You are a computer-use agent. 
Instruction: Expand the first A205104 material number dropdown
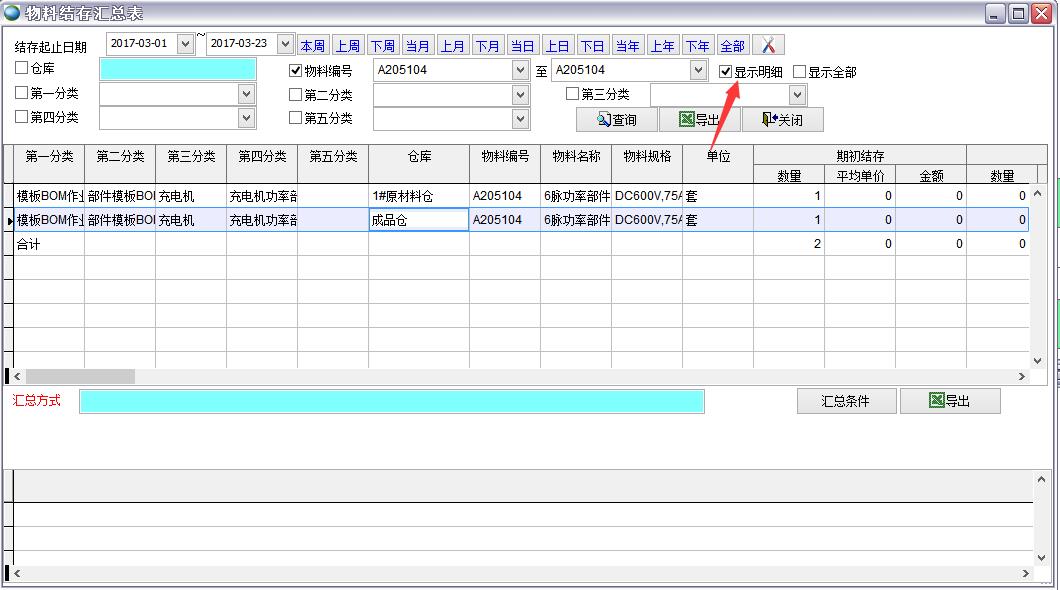point(519,70)
